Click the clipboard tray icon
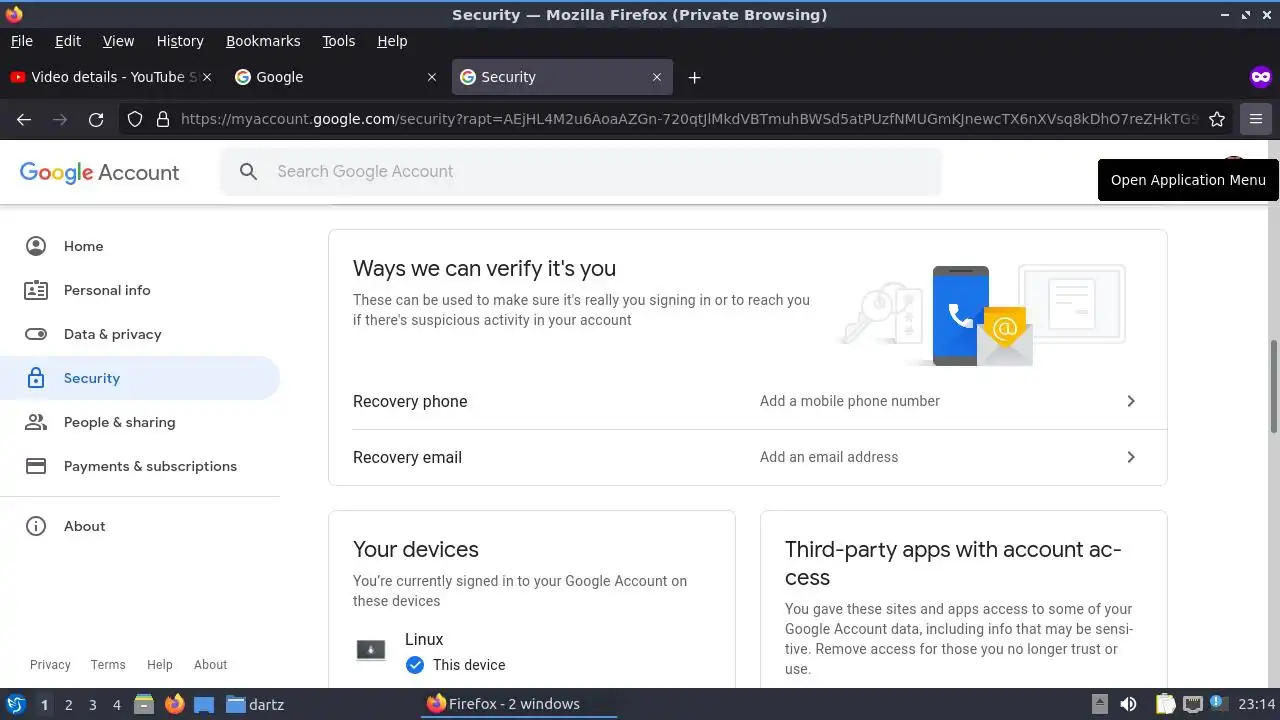This screenshot has width=1280, height=720. (1165, 704)
